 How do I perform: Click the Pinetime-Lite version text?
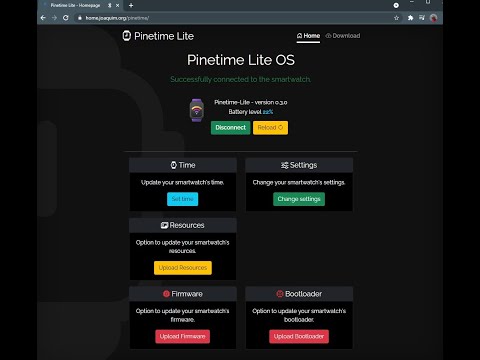(x=251, y=102)
